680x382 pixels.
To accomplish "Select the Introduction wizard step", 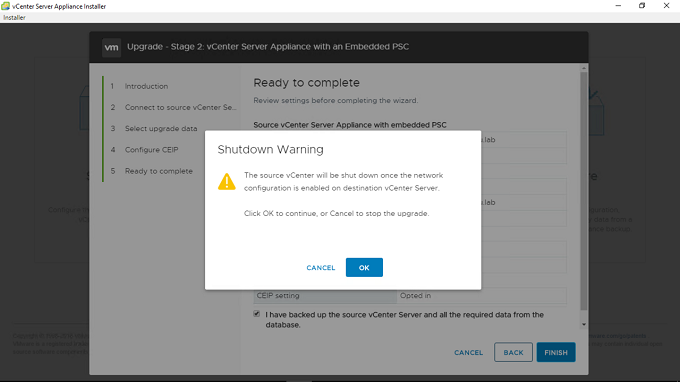I will click(146, 86).
